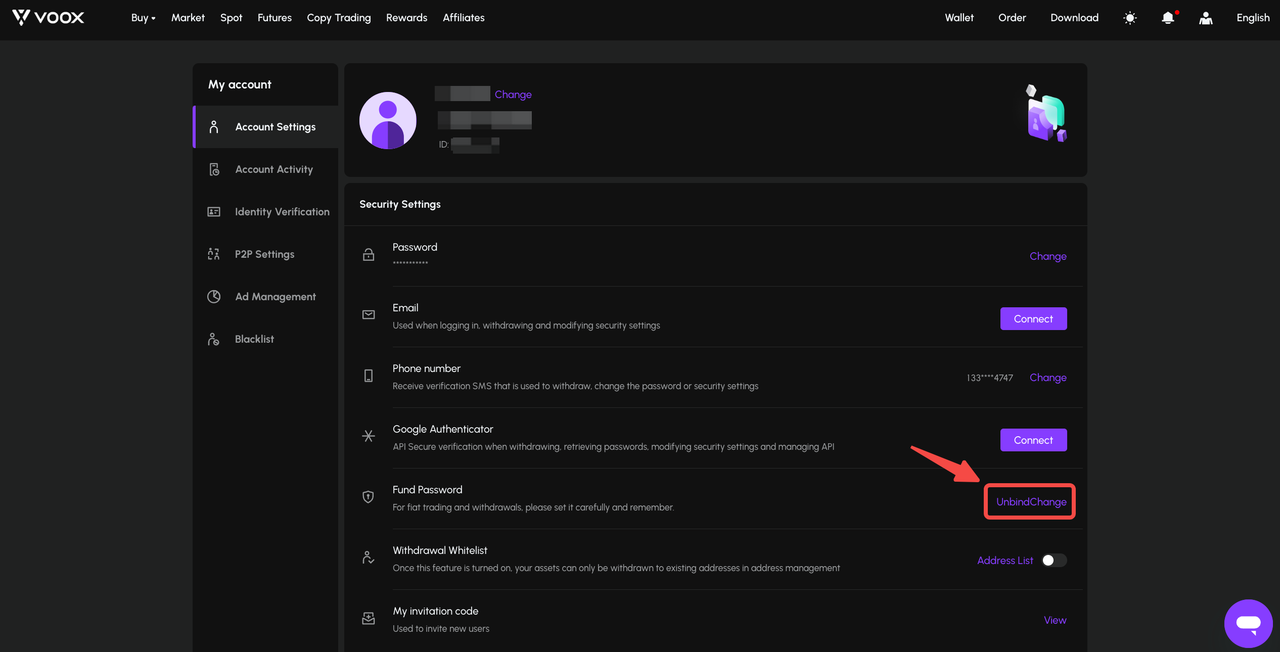Viewport: 1280px width, 652px height.
Task: Open the Withdrawal Whitelist Address List
Action: pyautogui.click(x=1005, y=561)
